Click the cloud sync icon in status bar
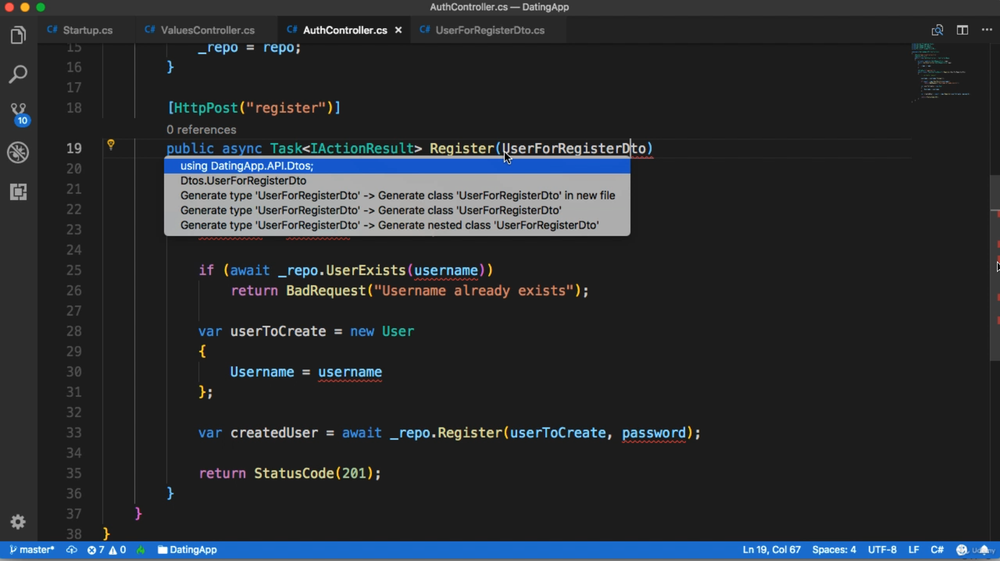The height and width of the screenshot is (561, 1000). click(x=71, y=550)
